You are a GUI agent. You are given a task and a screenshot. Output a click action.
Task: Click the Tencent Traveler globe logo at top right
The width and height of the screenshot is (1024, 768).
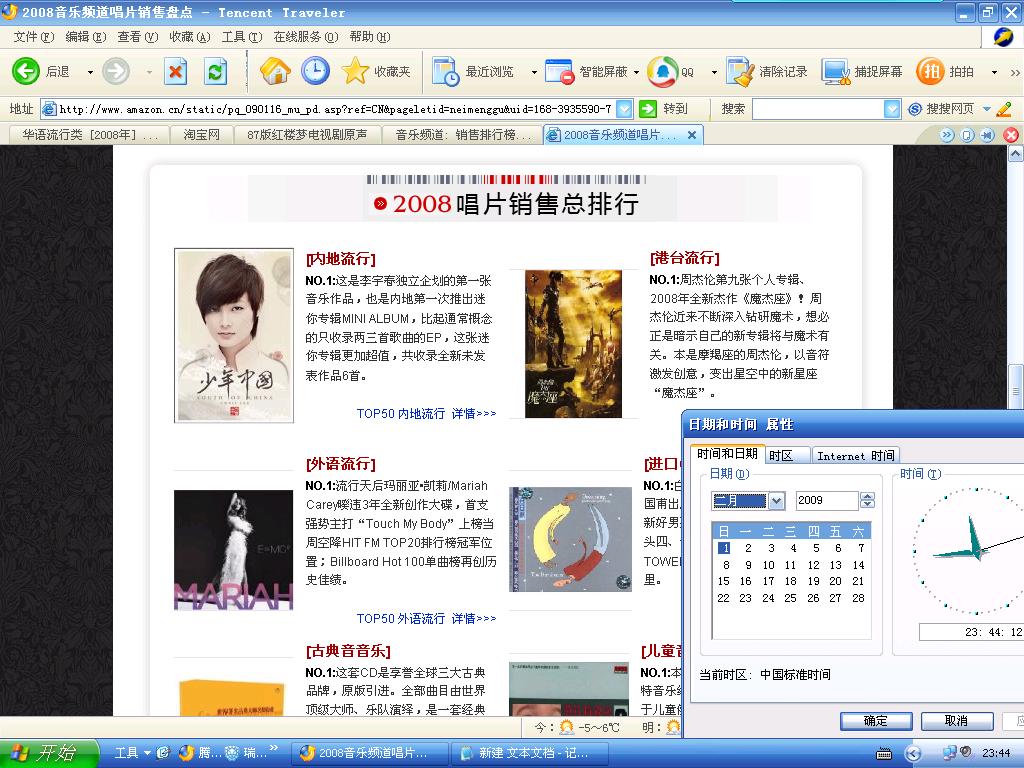[x=1003, y=37]
